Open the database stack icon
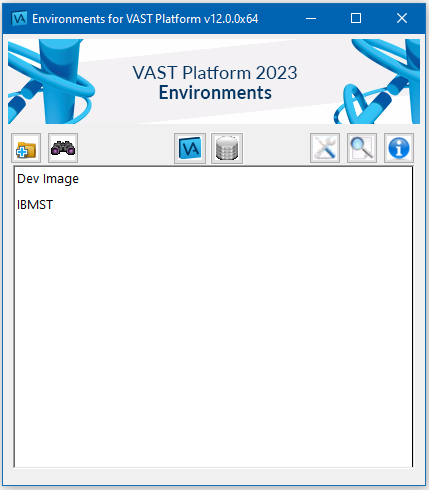Viewport: 429px width, 490px height. 227,148
